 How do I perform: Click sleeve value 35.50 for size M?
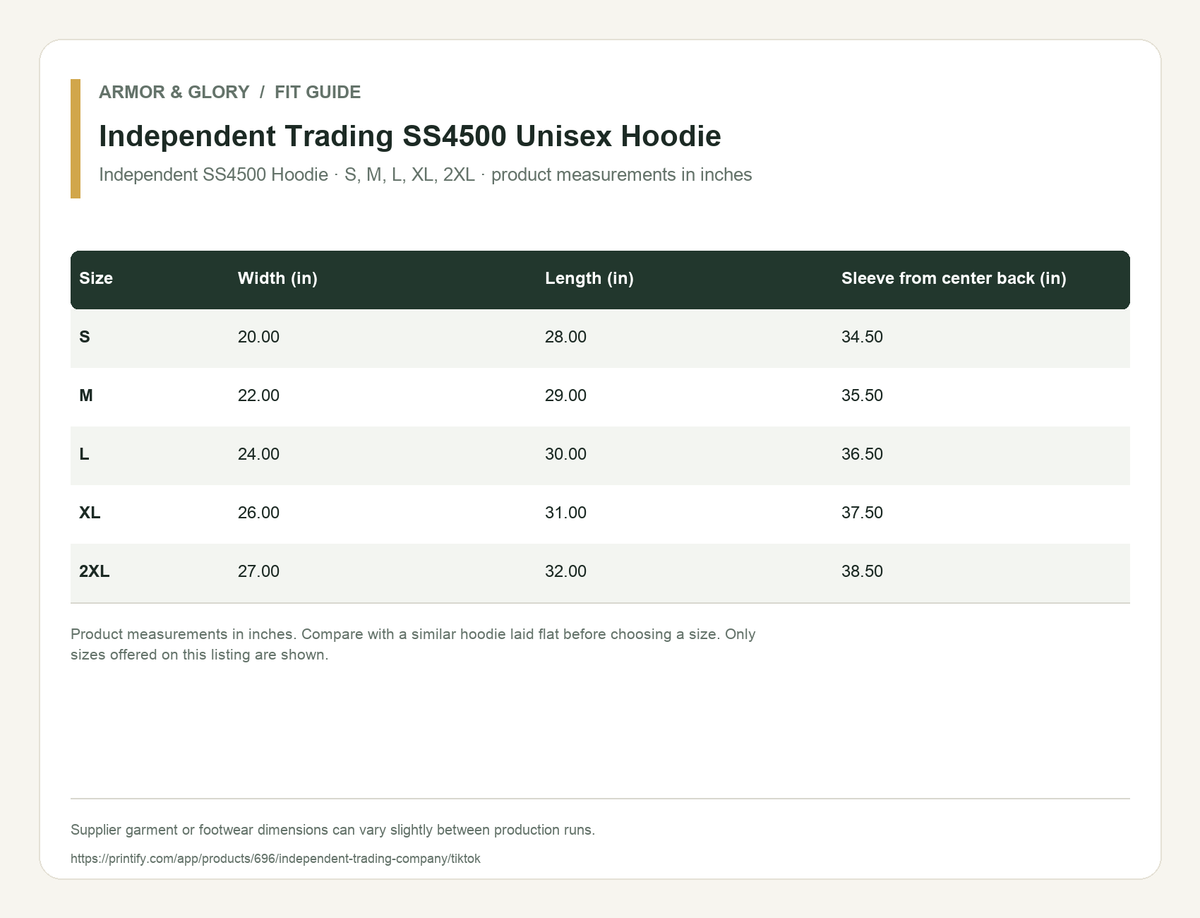click(x=862, y=396)
